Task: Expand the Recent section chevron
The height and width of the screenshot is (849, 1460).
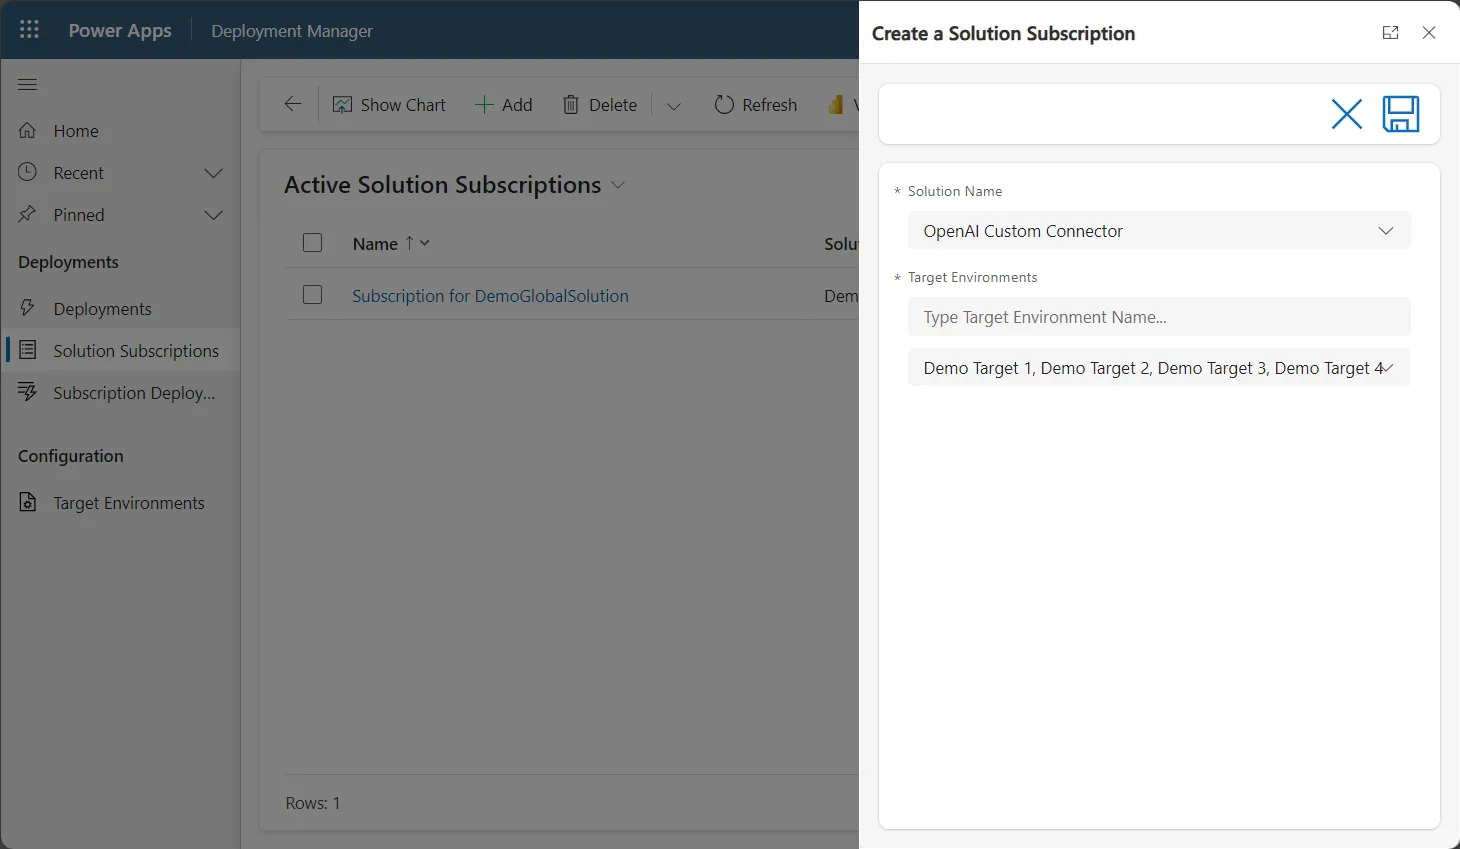Action: tap(213, 173)
